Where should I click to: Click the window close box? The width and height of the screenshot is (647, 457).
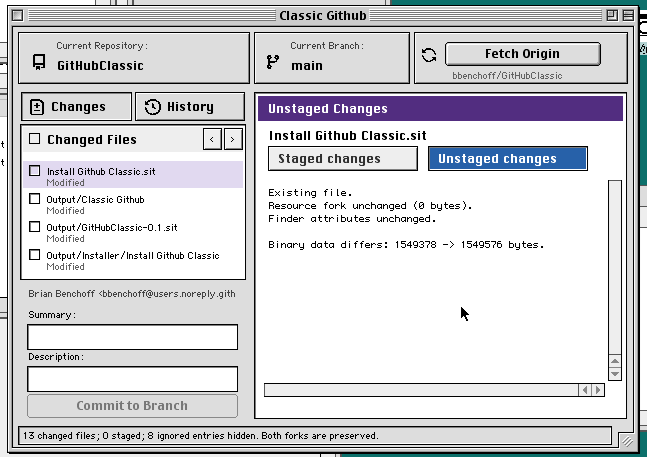pyautogui.click(x=17, y=16)
